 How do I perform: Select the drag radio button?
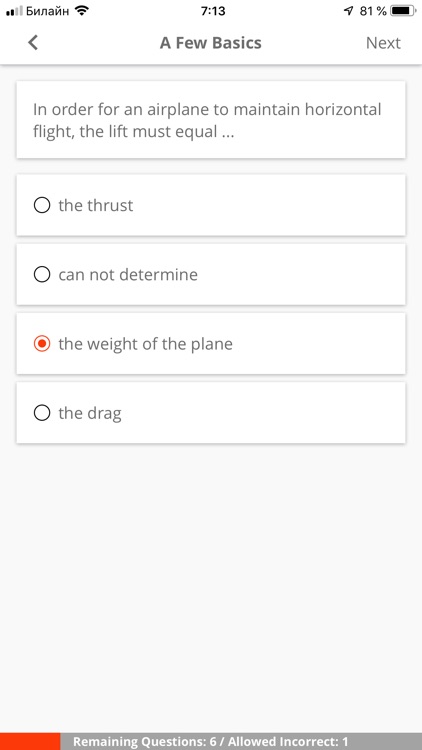(x=42, y=413)
